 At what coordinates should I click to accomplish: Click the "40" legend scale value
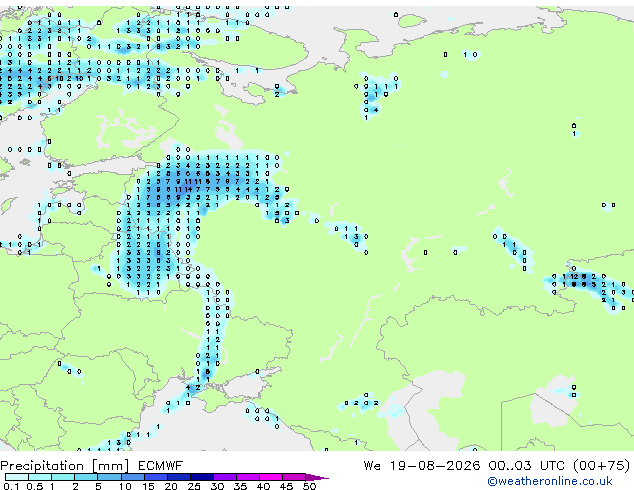coord(264,486)
